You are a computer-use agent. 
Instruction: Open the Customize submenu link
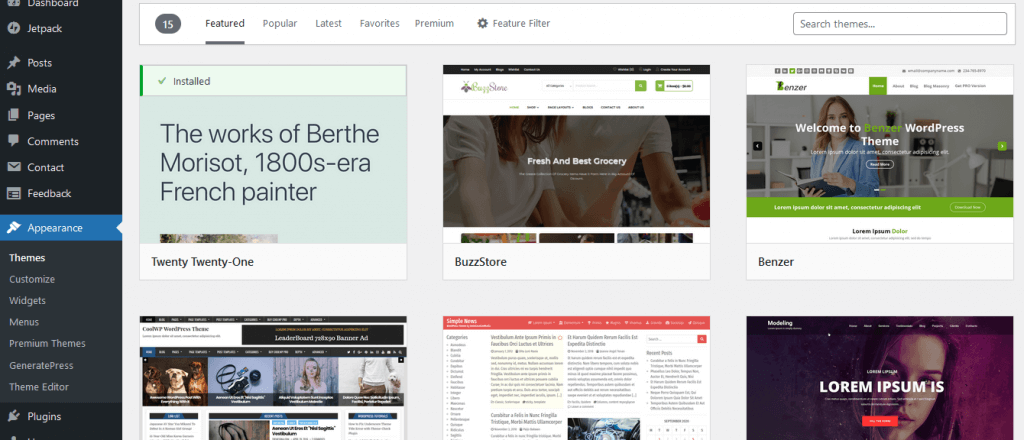coord(32,279)
